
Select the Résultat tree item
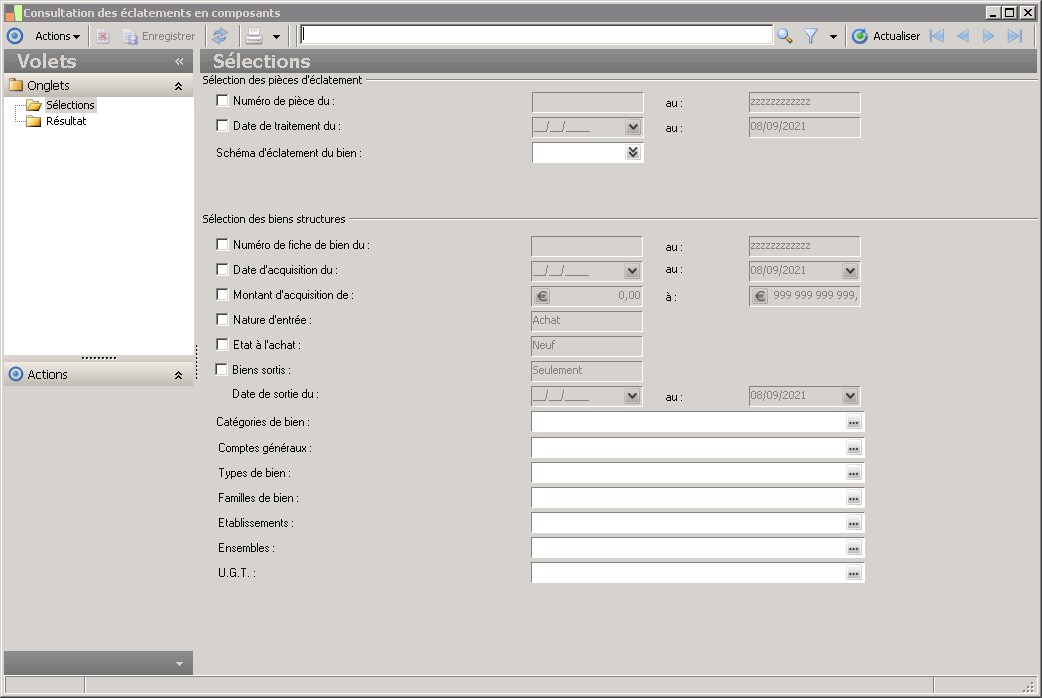point(66,121)
